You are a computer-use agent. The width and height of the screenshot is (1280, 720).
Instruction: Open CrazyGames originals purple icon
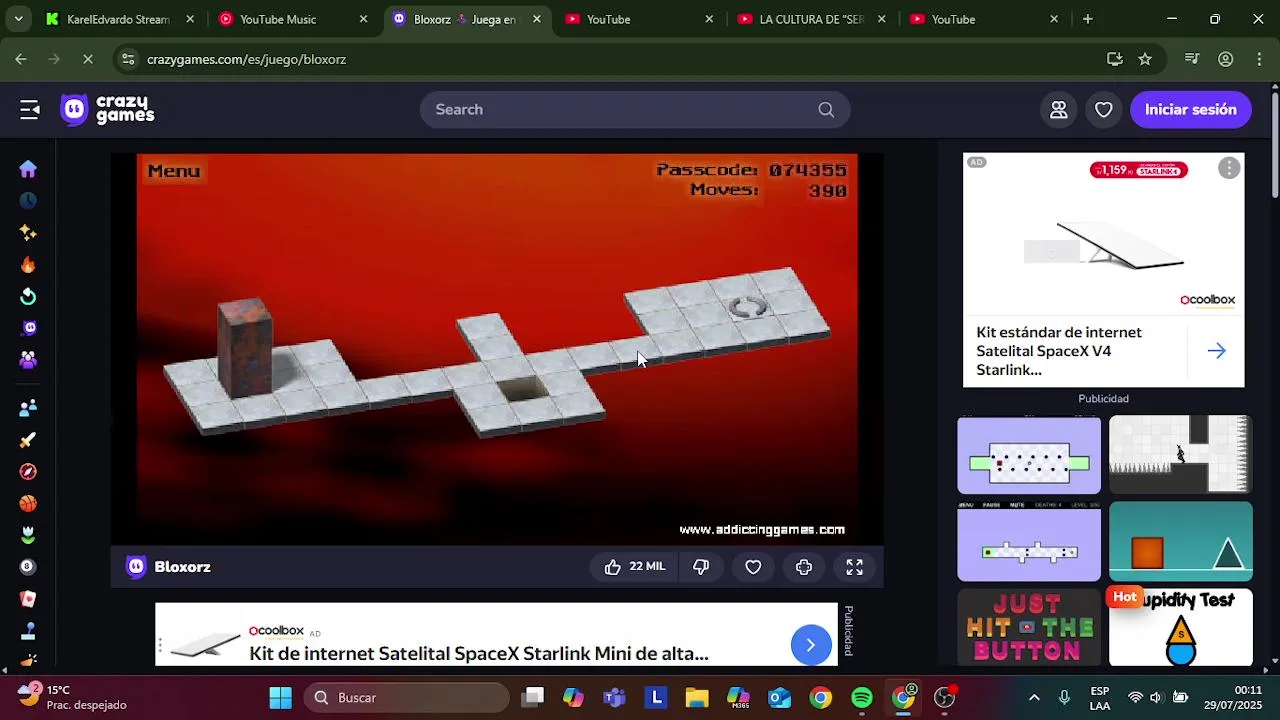28,328
